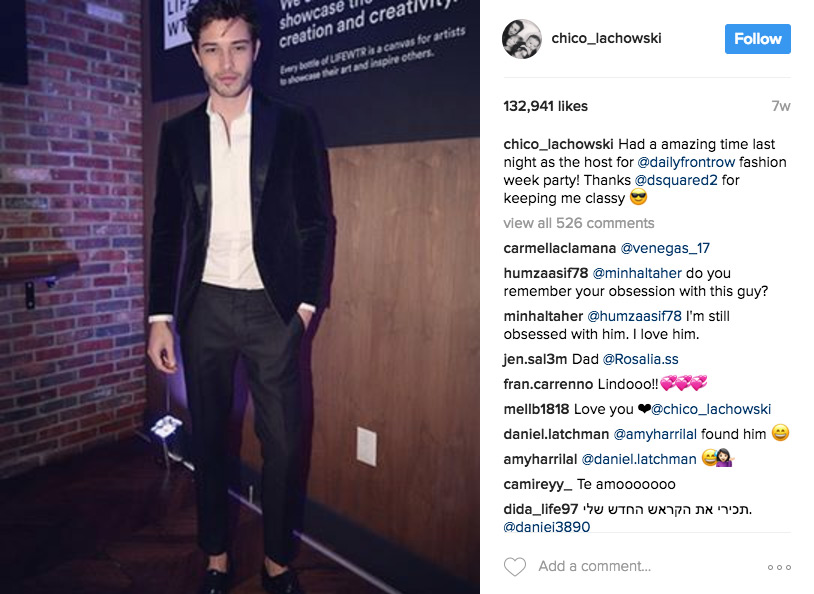814x594 pixels.
Task: Open the @amyharrilal mention link
Action: [655, 434]
